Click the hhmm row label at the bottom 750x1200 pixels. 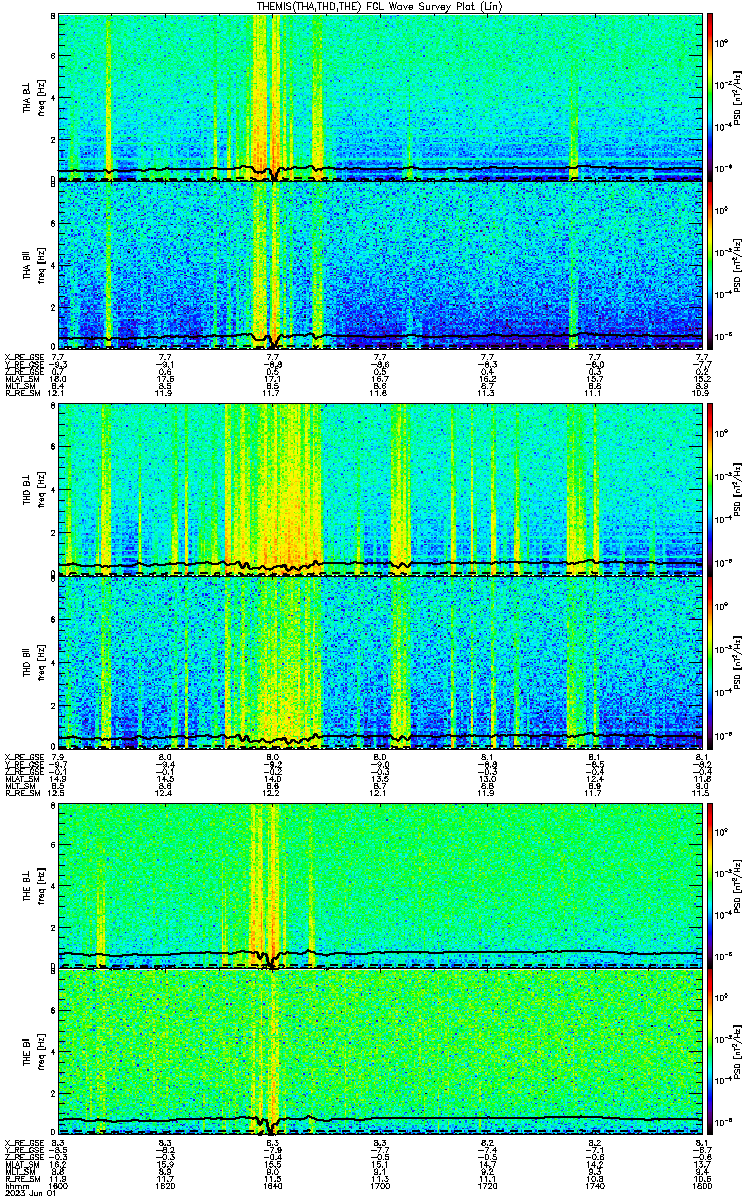click(15, 1184)
